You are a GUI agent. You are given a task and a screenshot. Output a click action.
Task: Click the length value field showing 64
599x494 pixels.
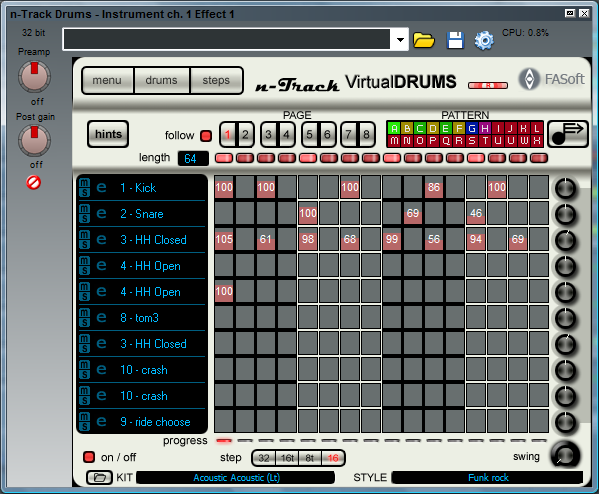click(x=193, y=159)
